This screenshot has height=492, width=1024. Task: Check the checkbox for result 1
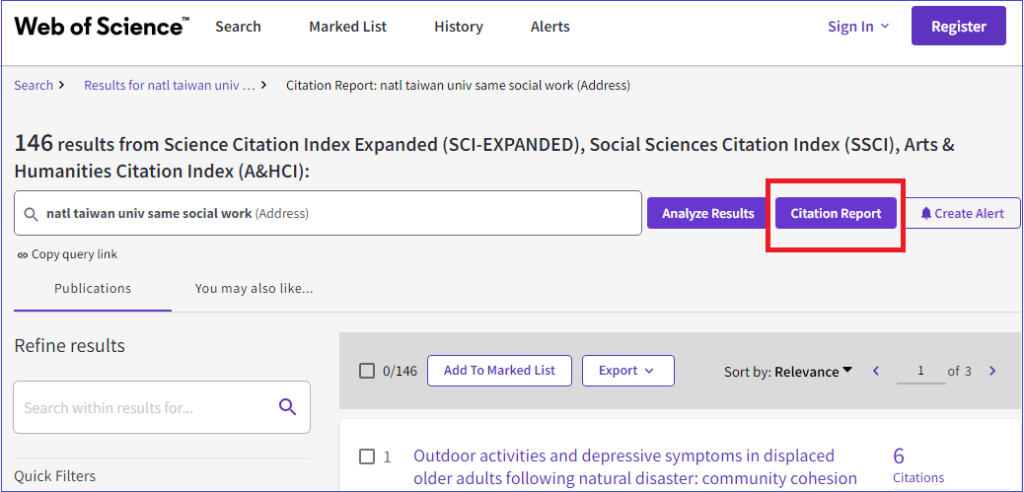point(367,457)
